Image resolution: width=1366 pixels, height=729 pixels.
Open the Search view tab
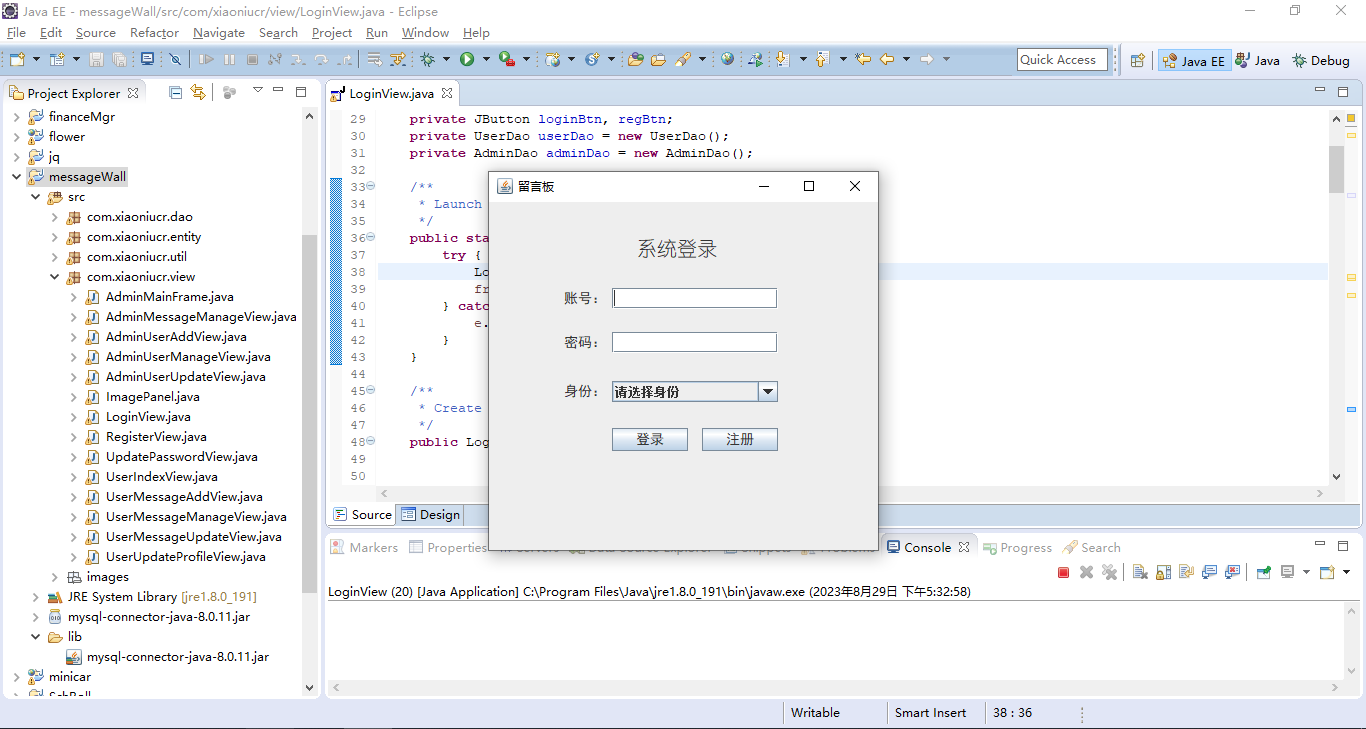coord(1092,547)
